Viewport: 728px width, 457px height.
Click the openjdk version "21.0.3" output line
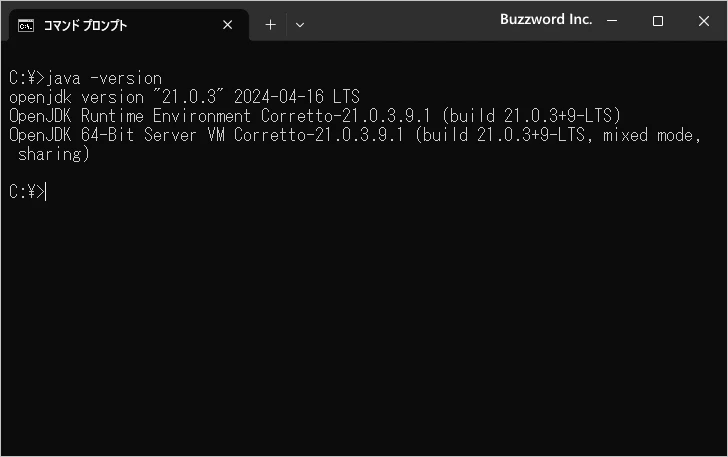(184, 97)
